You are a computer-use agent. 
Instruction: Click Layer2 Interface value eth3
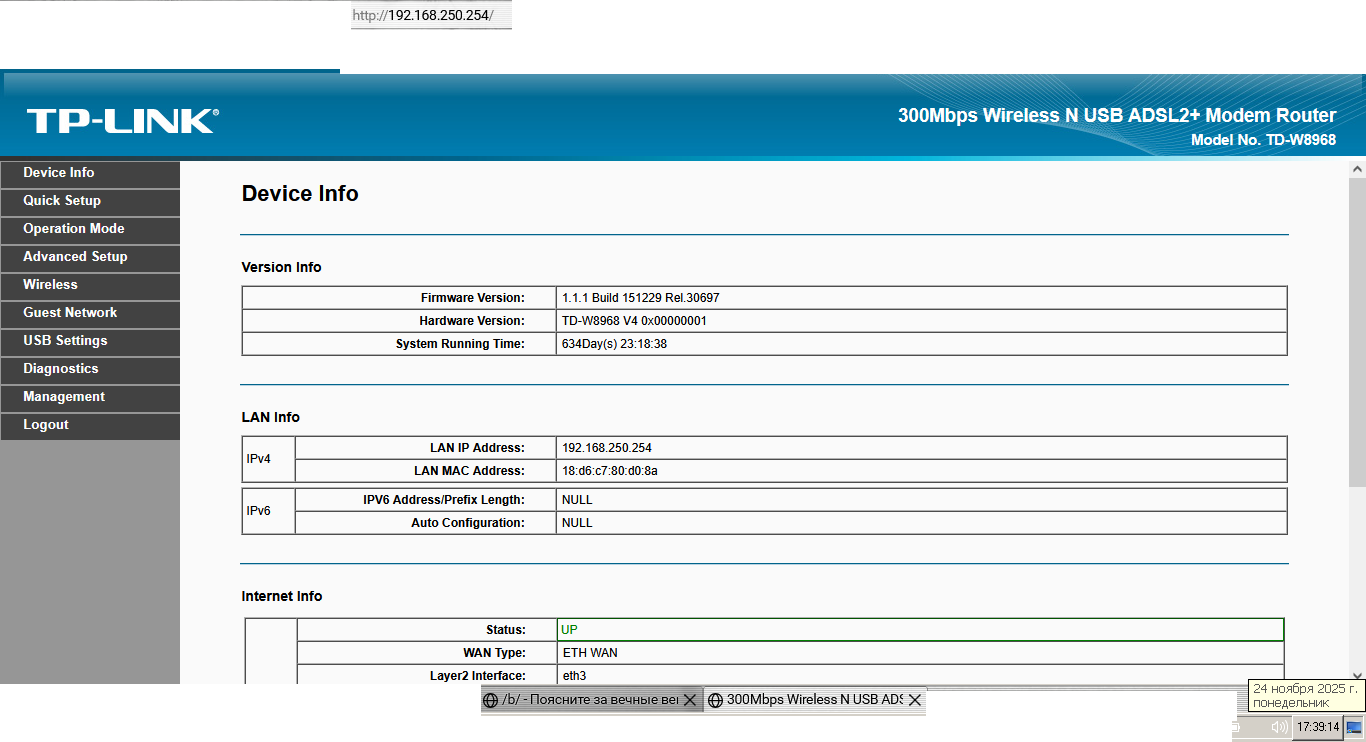coord(574,676)
